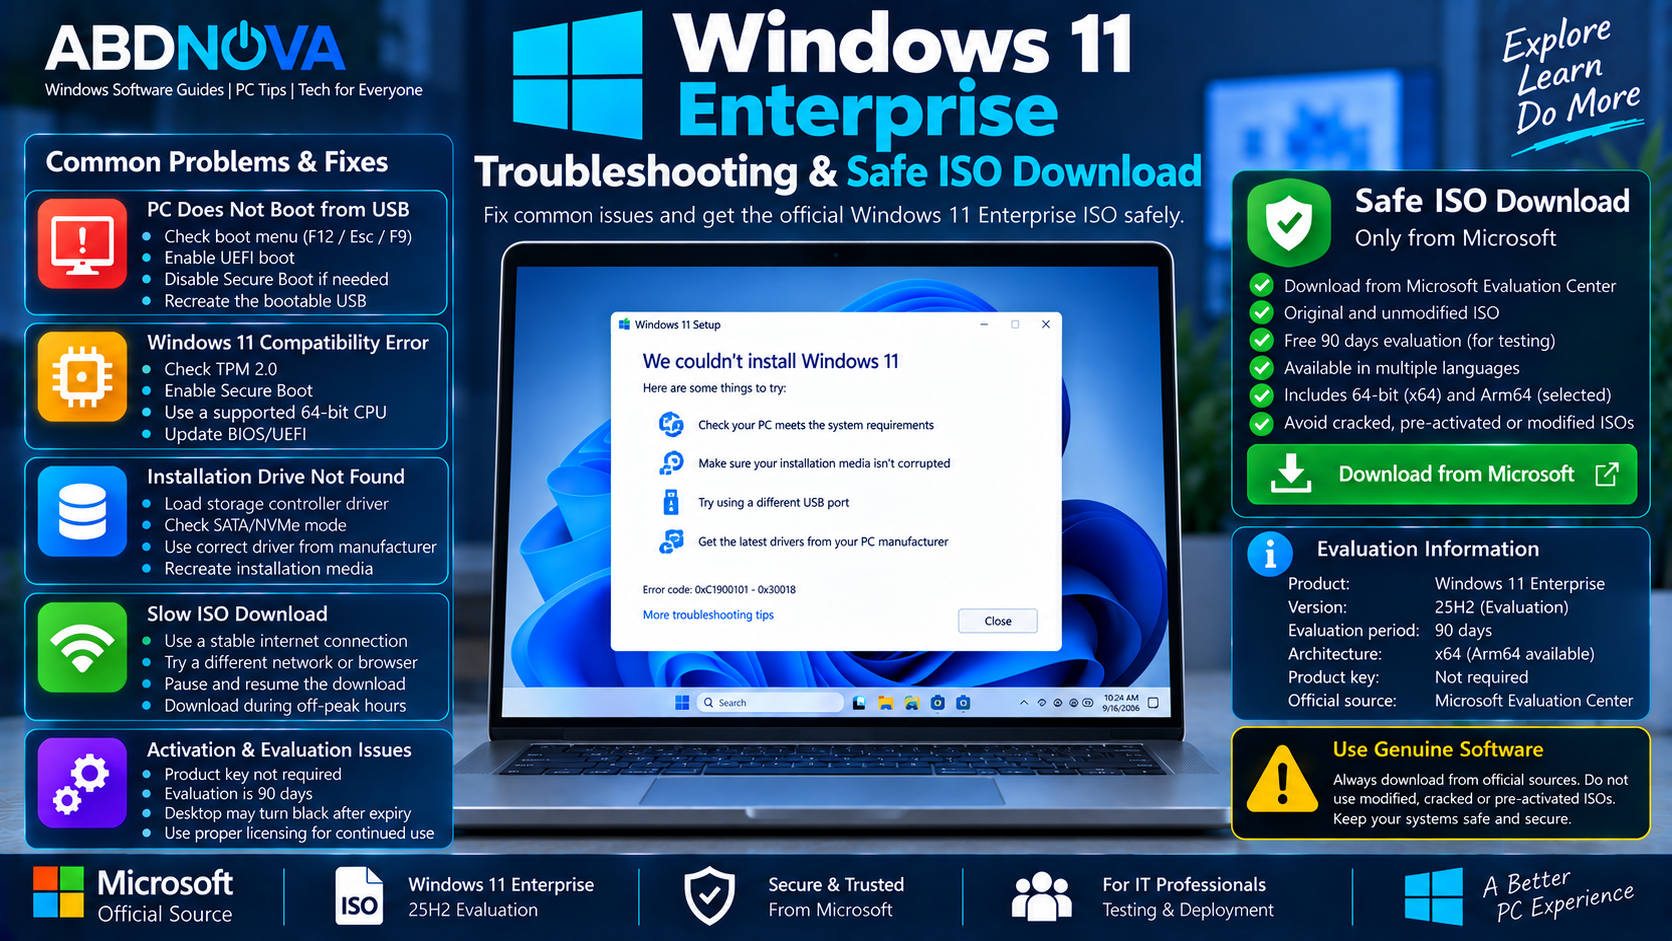
Task: Click the blue info icon beside Evaluation Information
Action: pos(1270,552)
